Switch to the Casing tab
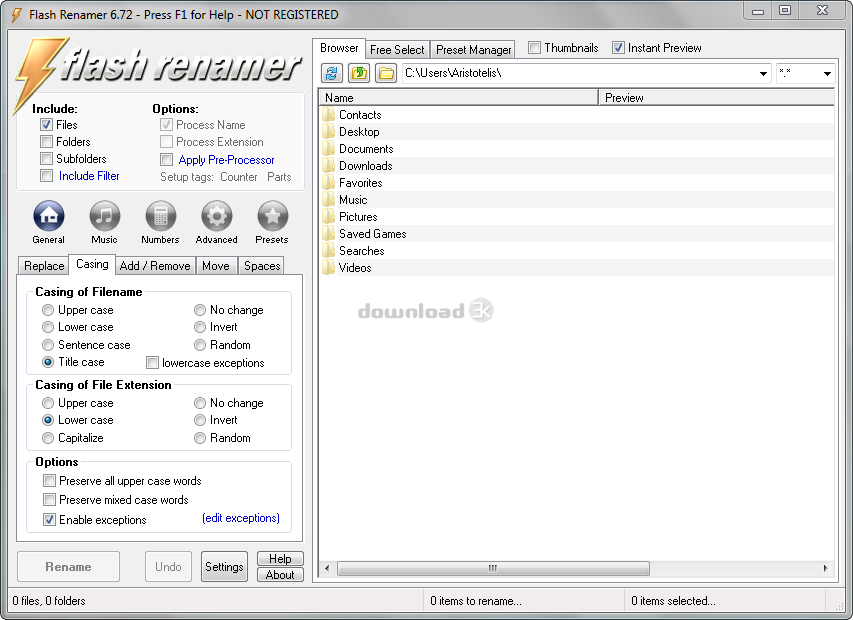The height and width of the screenshot is (620, 853). tap(92, 264)
